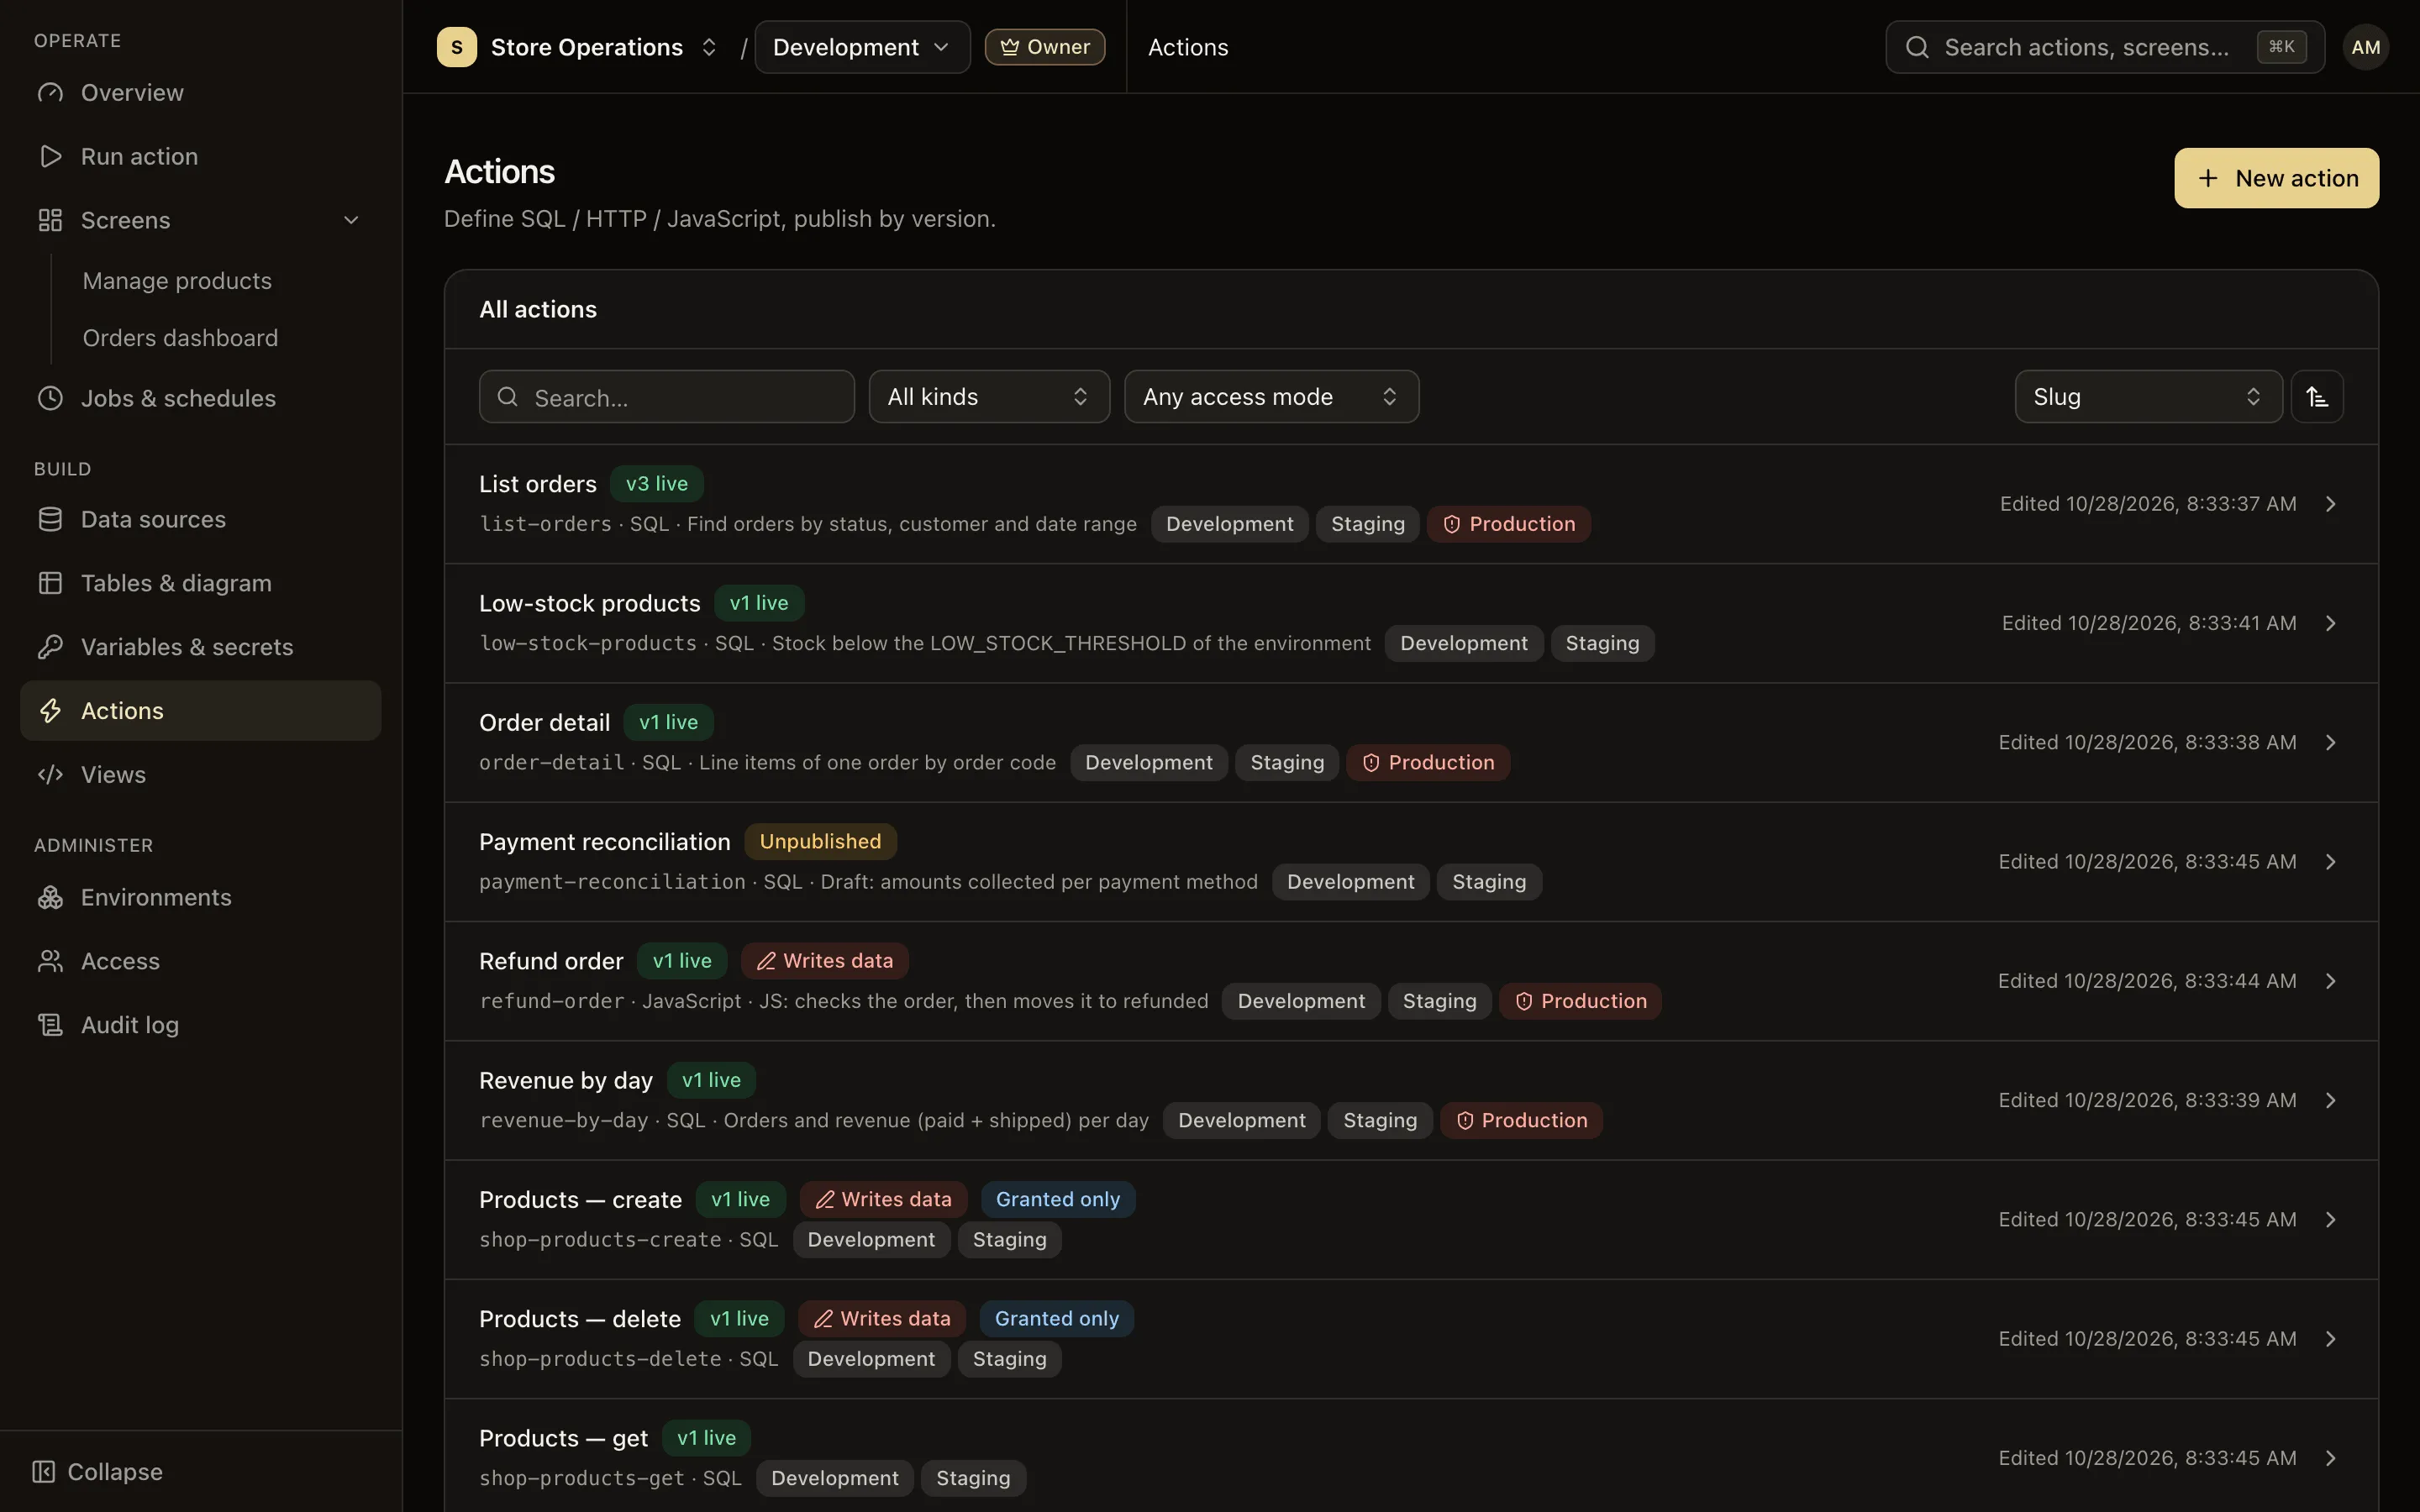Open the Manage products screen

(x=177, y=280)
